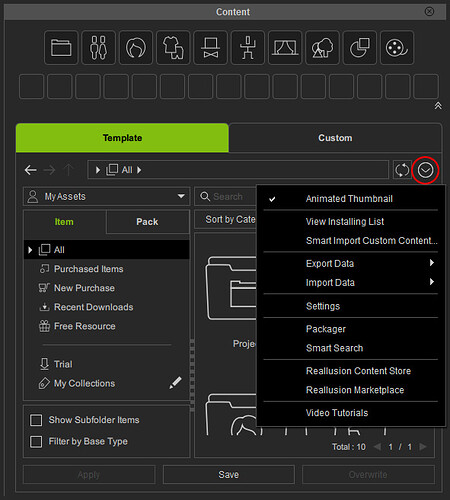The image size is (450, 500).
Task: Collapse the category bar with double chevron
Action: pyautogui.click(x=438, y=106)
